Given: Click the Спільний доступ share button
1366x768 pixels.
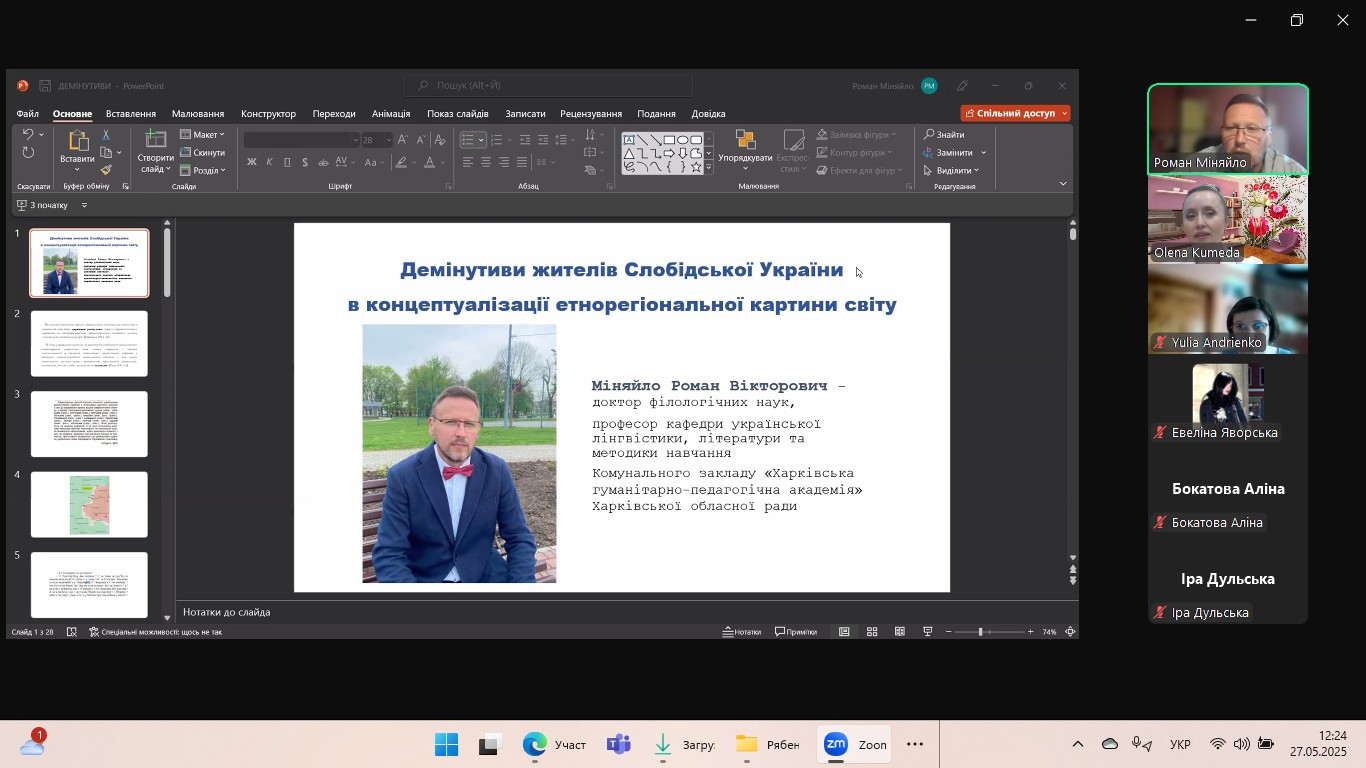Looking at the screenshot, I should (x=1015, y=113).
